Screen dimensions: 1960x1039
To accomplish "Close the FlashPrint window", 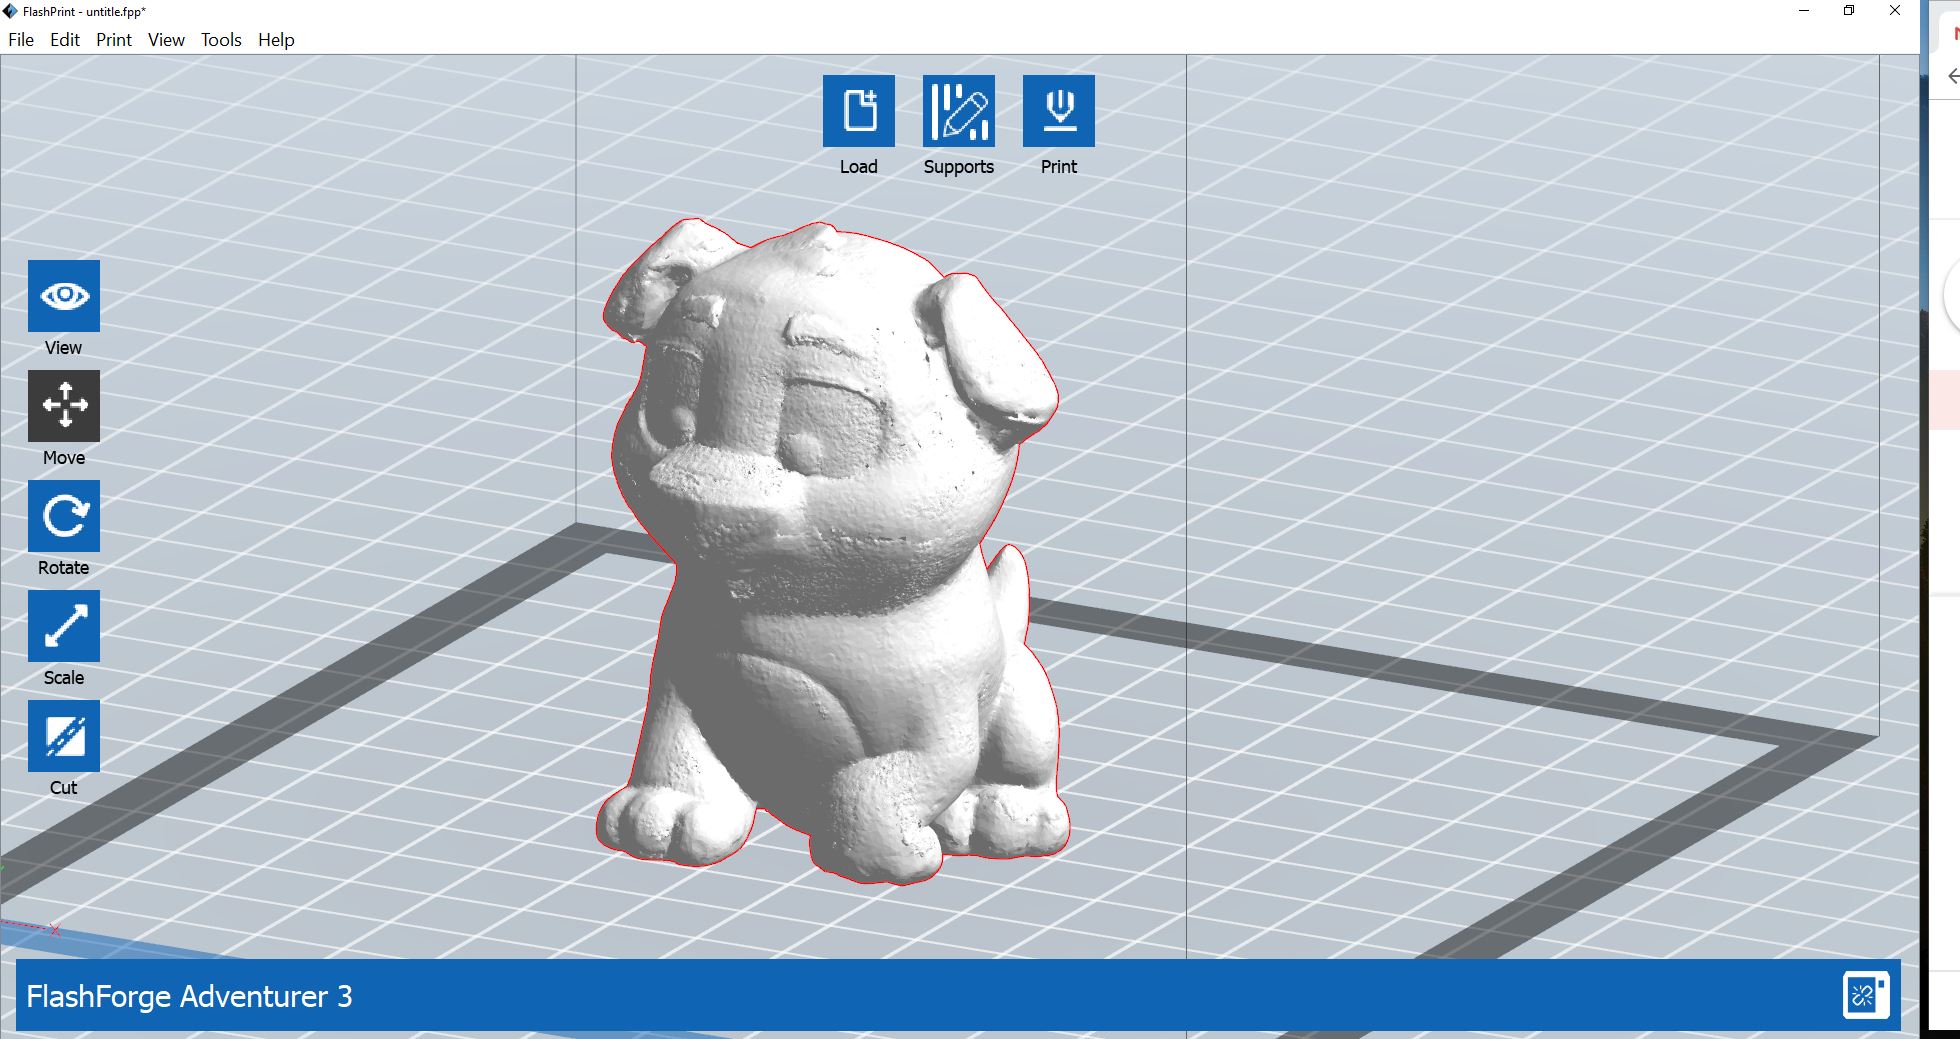I will (1895, 11).
